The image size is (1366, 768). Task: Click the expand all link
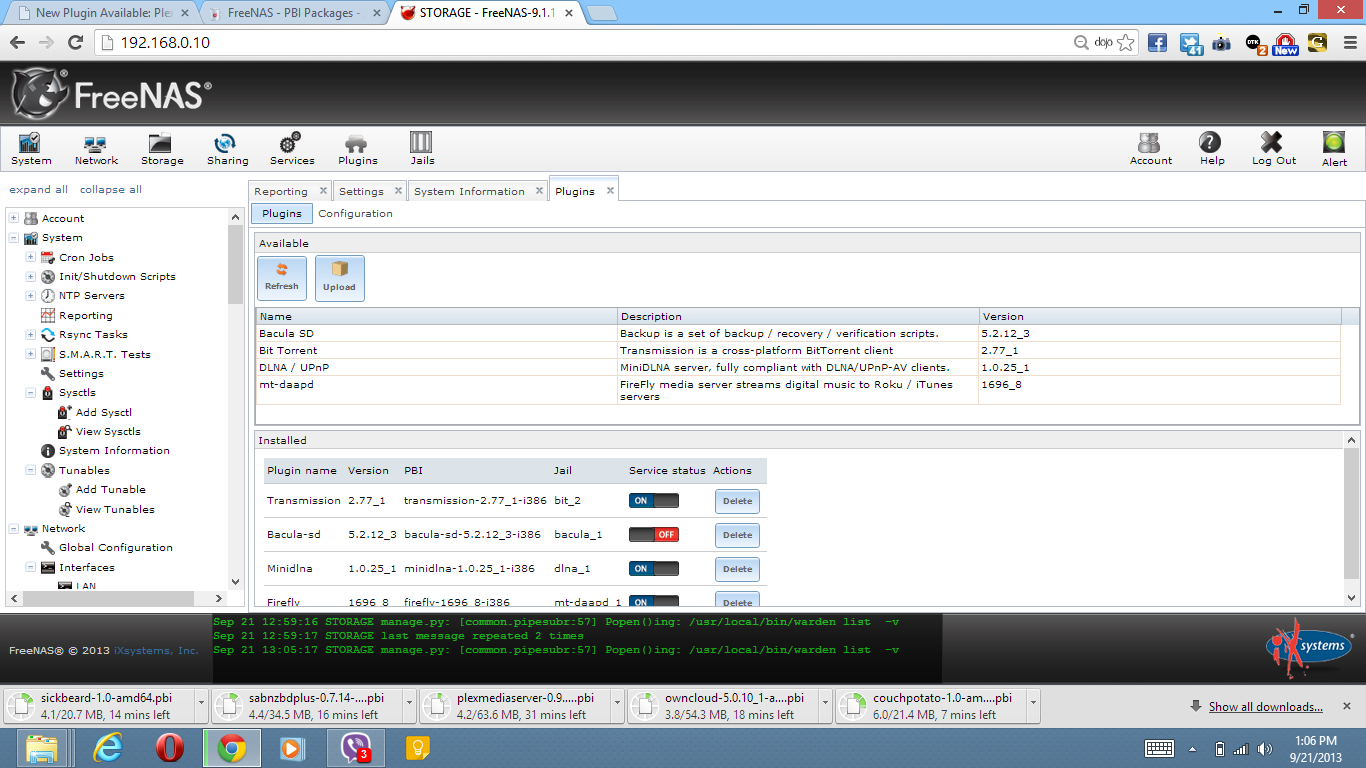click(39, 189)
